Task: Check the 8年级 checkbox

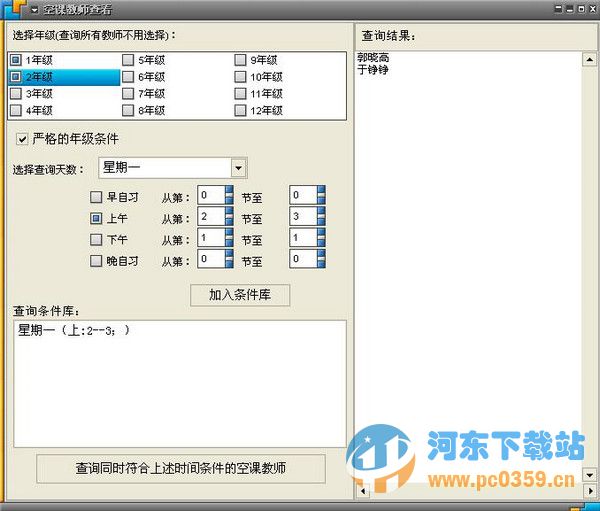Action: (128, 110)
